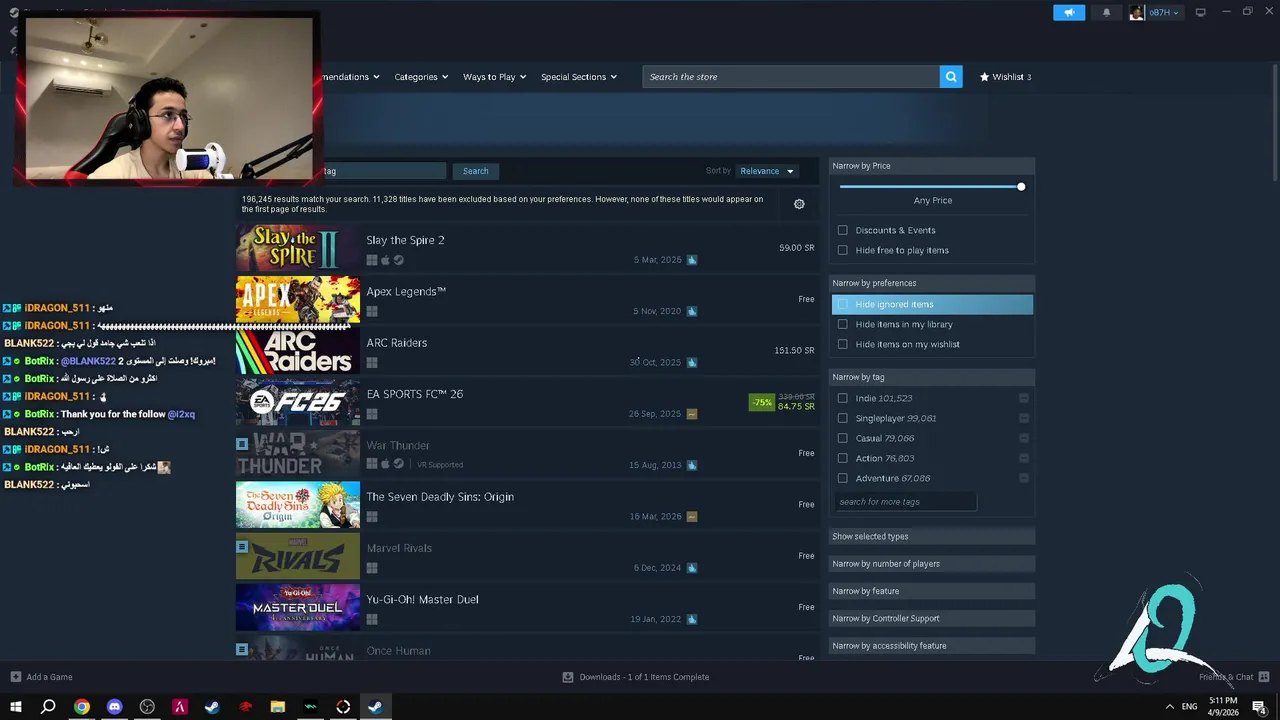Tick the Casual tag checkbox
The width and height of the screenshot is (1280, 720).
click(x=842, y=438)
